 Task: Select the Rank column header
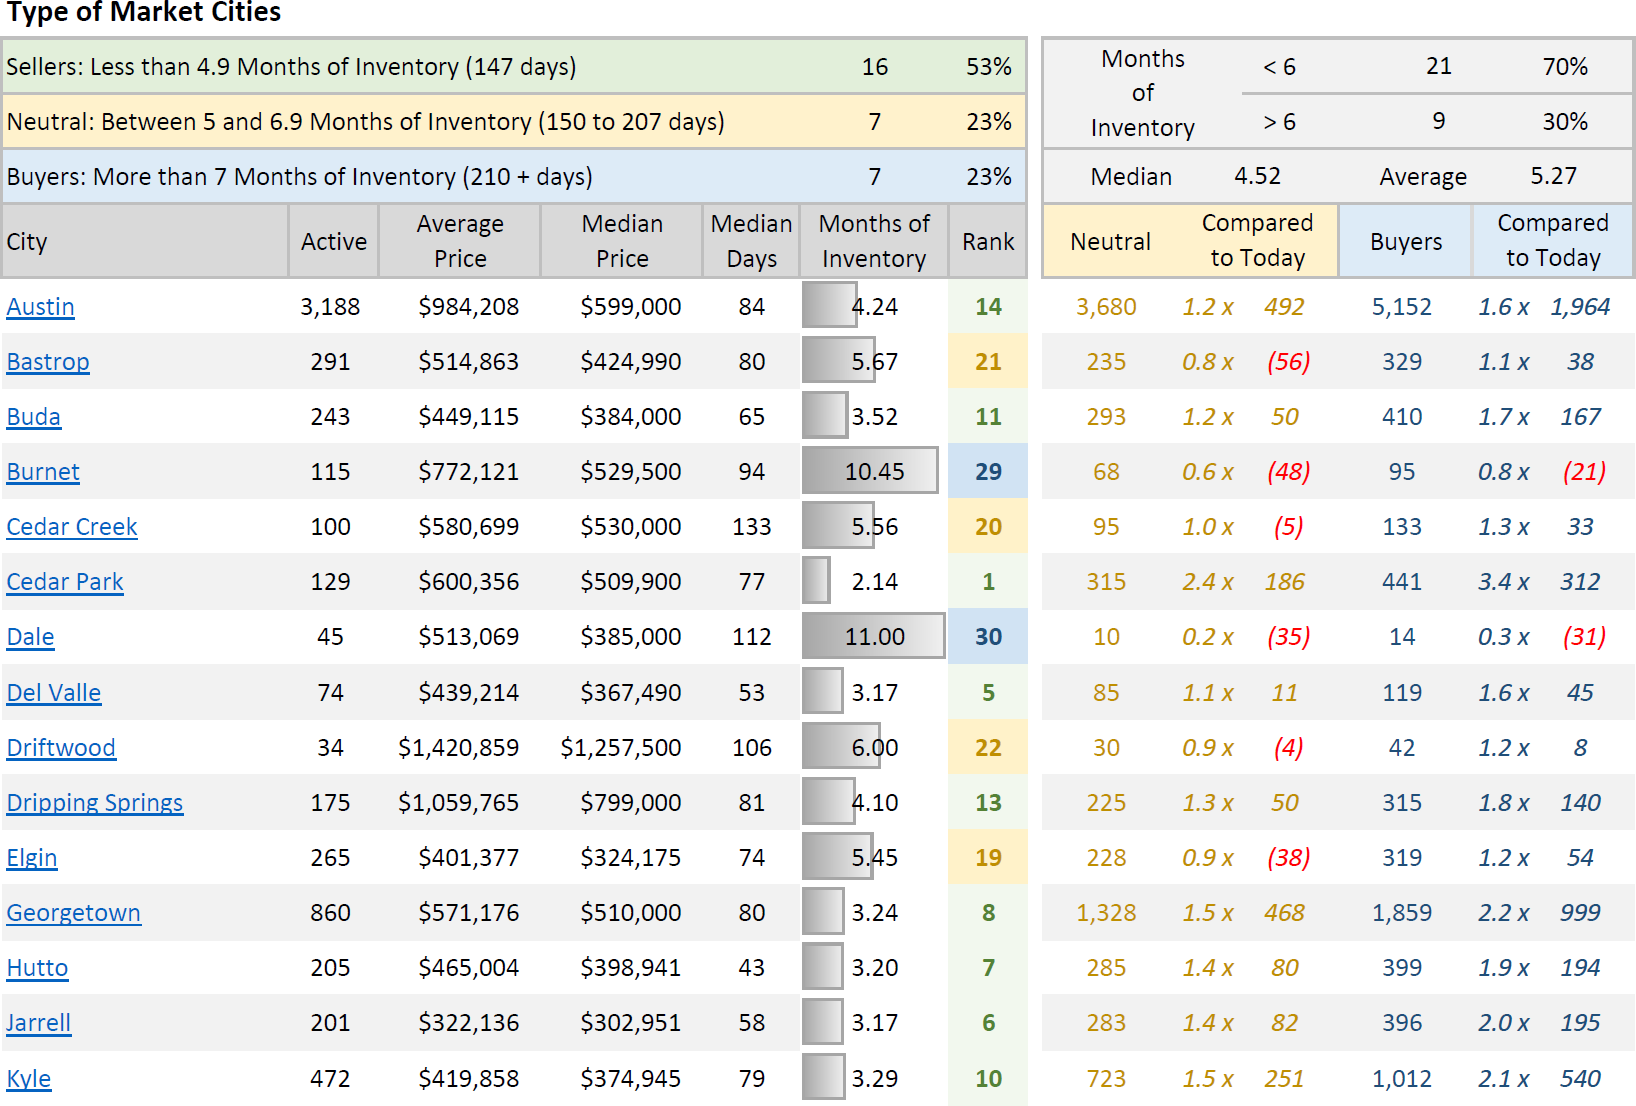988,241
